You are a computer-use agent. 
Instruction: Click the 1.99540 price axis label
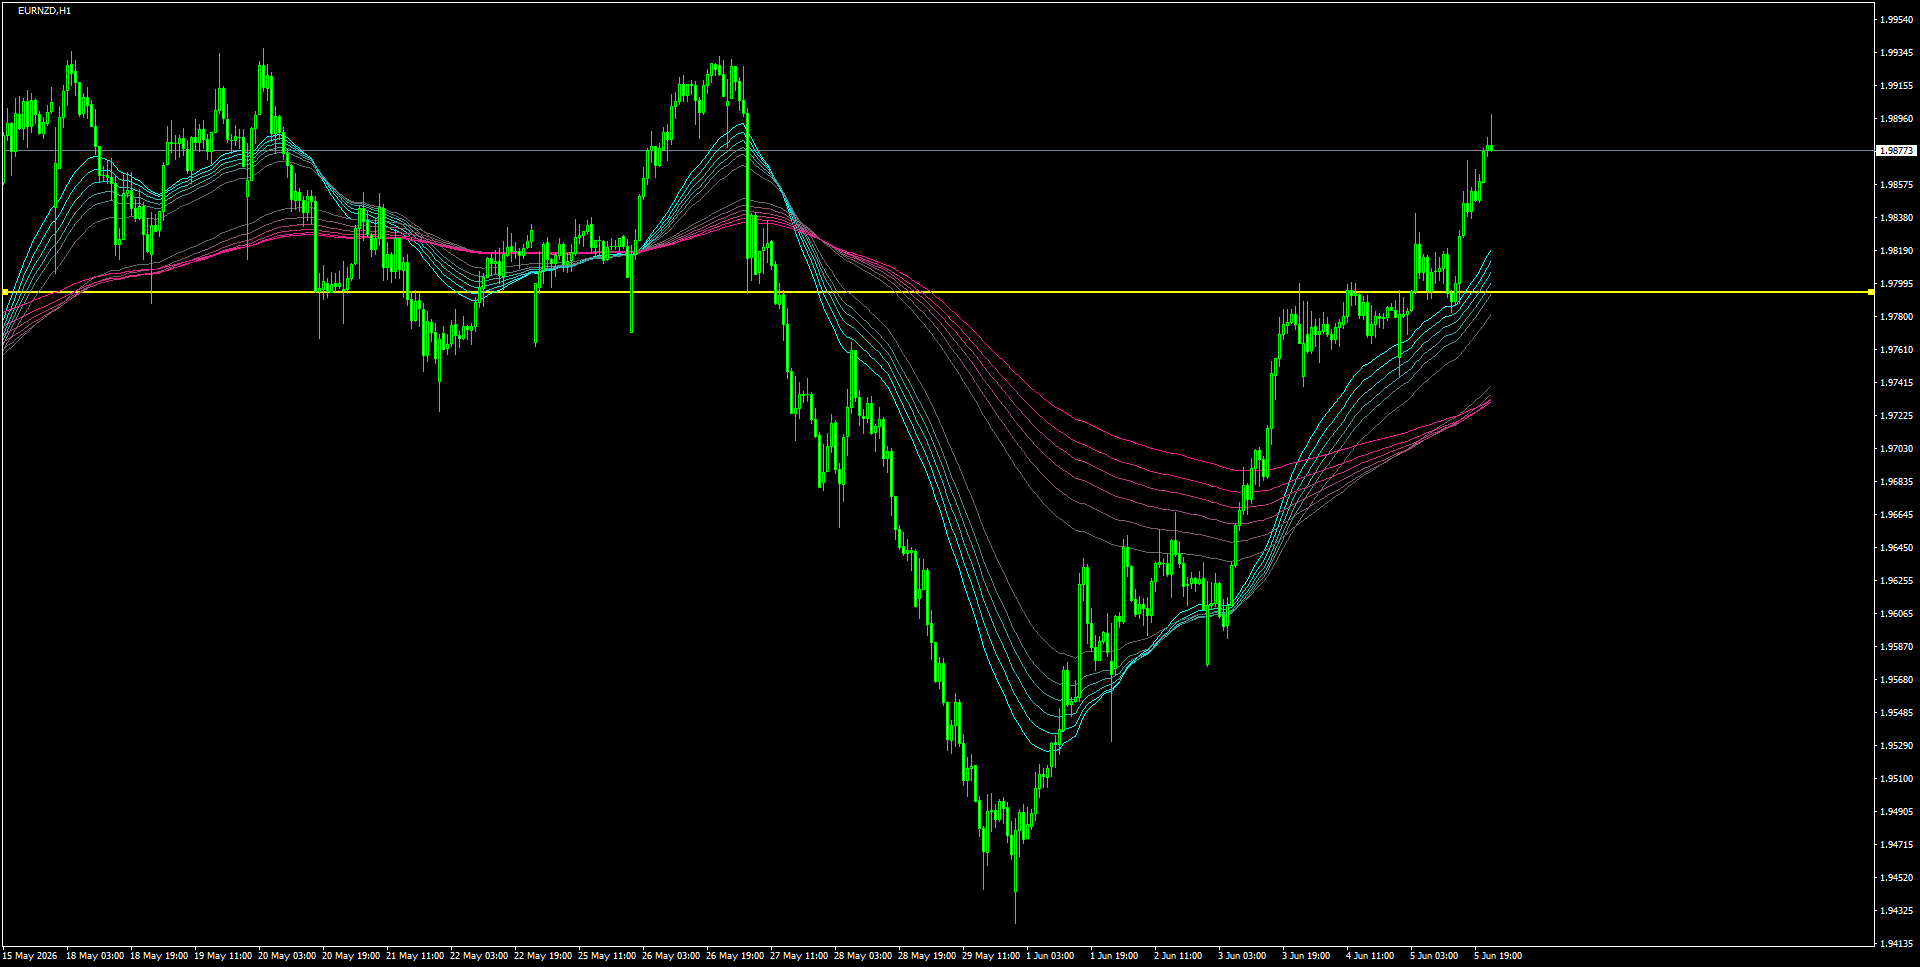[x=1897, y=20]
